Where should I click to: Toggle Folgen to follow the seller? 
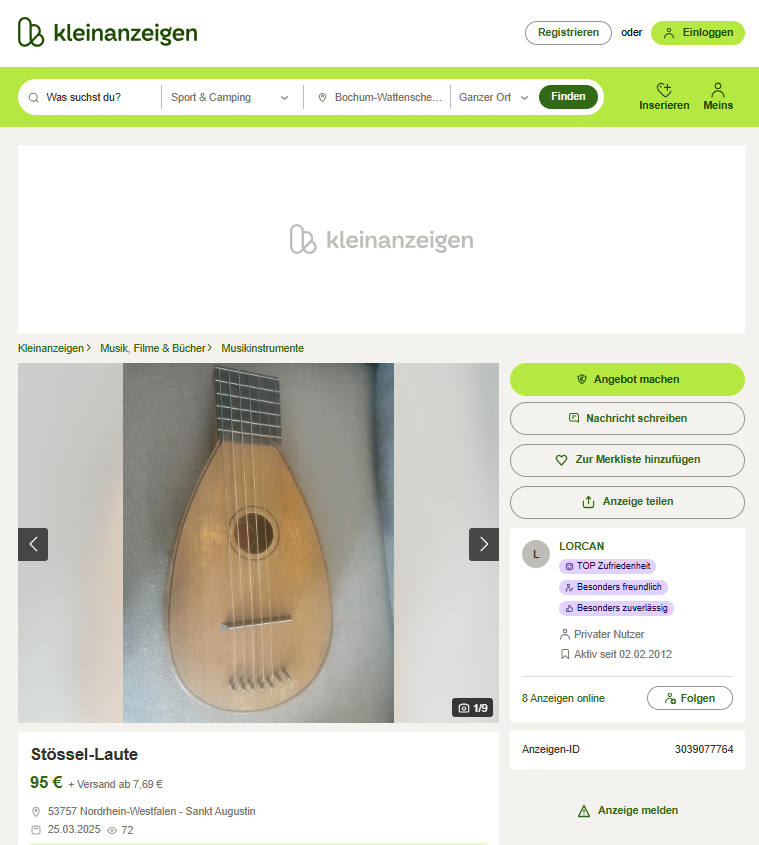(689, 698)
